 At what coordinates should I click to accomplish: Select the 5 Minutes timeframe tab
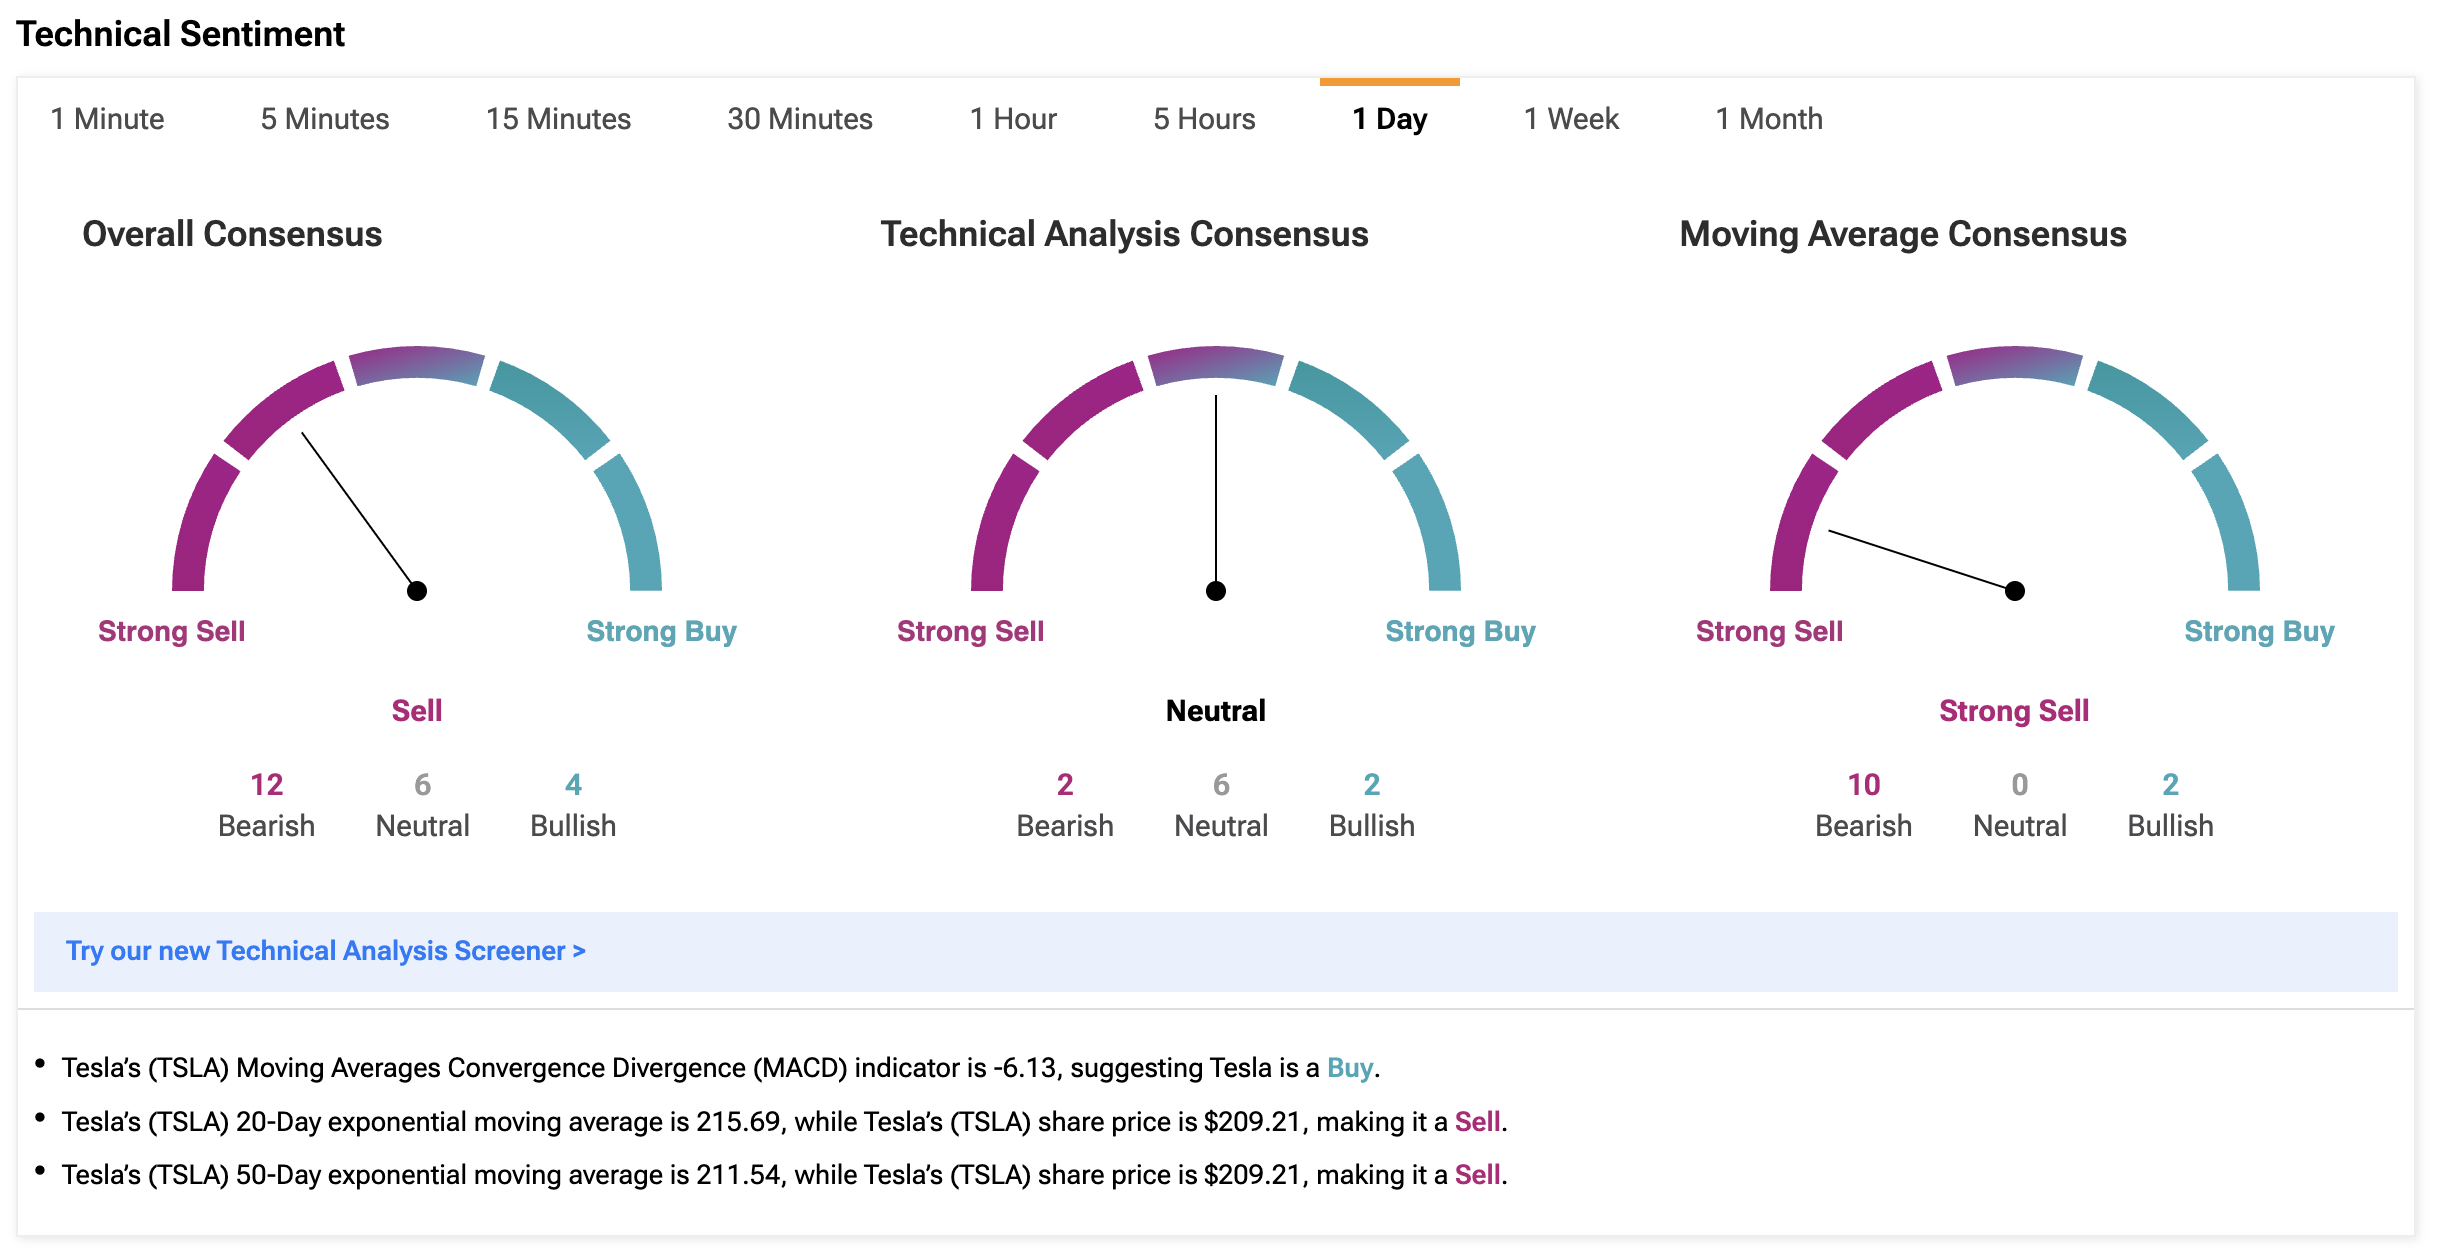pos(324,119)
